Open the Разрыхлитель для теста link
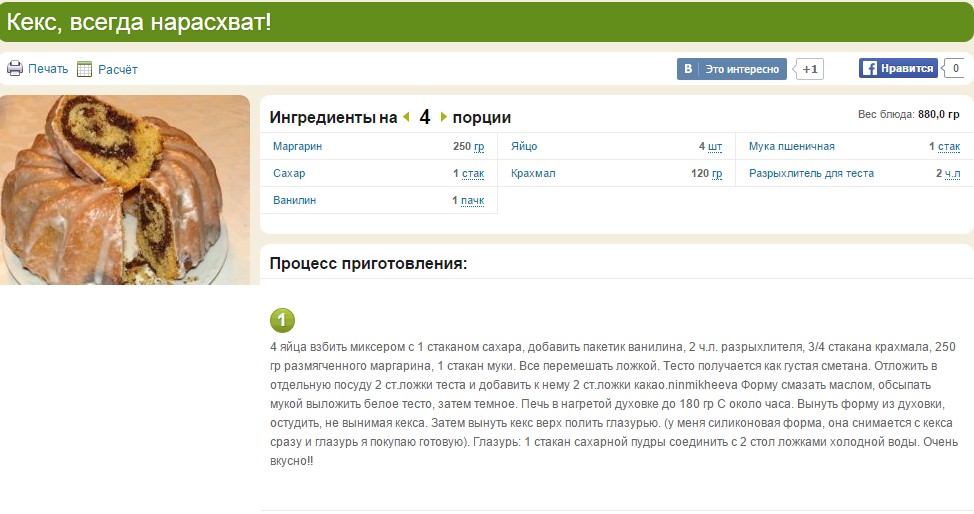The width and height of the screenshot is (974, 514). [x=811, y=174]
